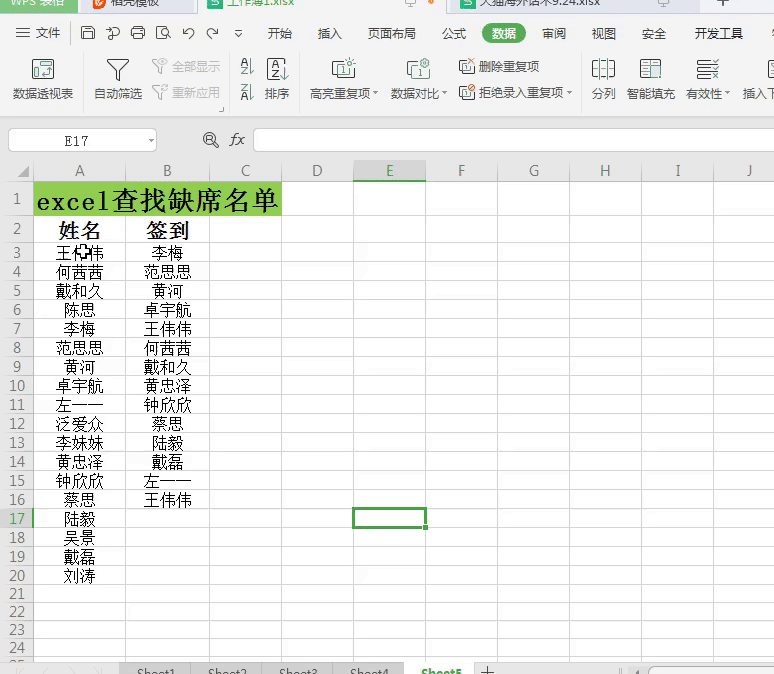Select column B header
Screen dimensions: 774x674
[167, 171]
